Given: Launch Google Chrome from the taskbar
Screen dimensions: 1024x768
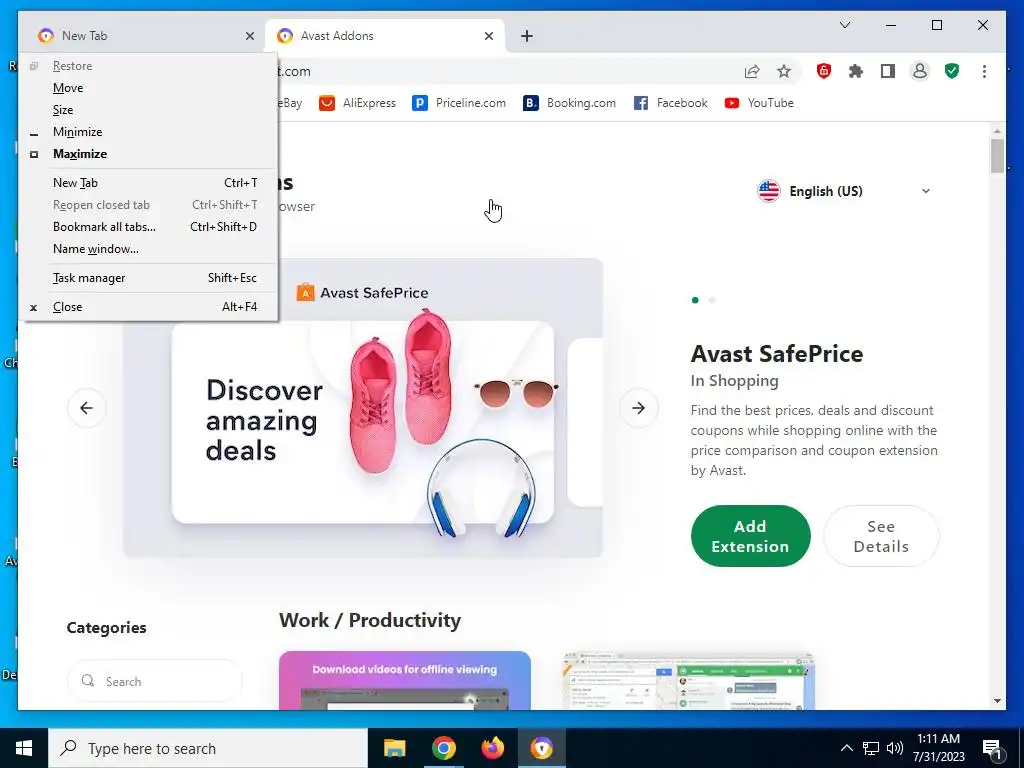Looking at the screenshot, I should pyautogui.click(x=443, y=748).
